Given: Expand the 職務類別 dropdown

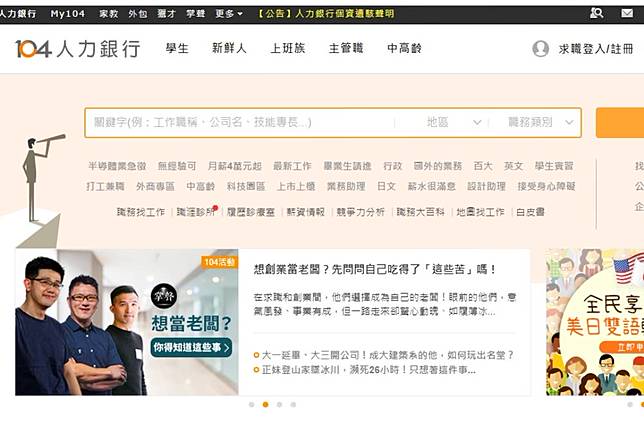Looking at the screenshot, I should pyautogui.click(x=536, y=122).
